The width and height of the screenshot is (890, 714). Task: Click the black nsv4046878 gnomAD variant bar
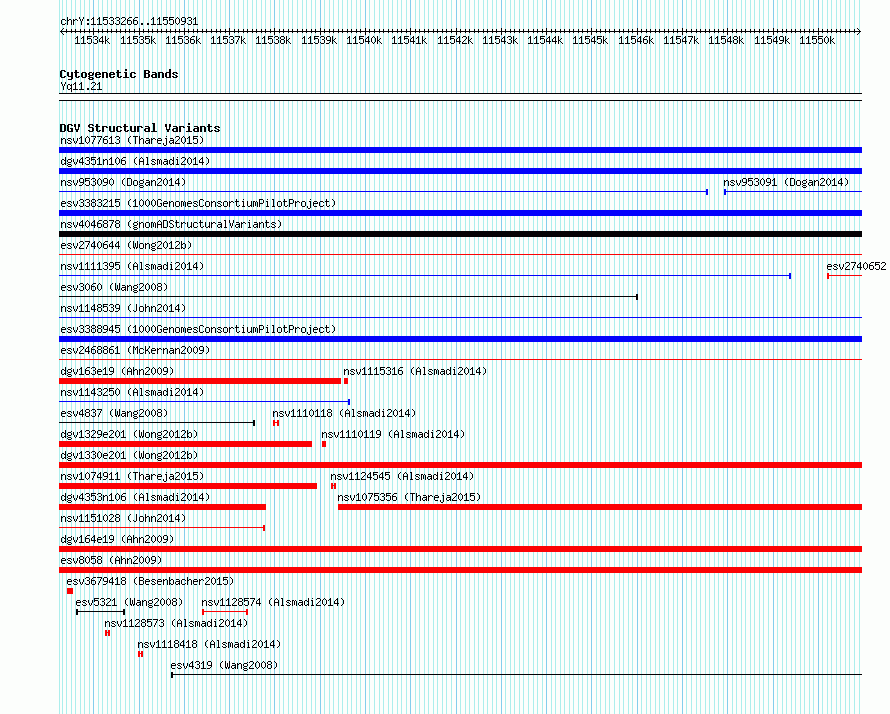pyautogui.click(x=460, y=234)
